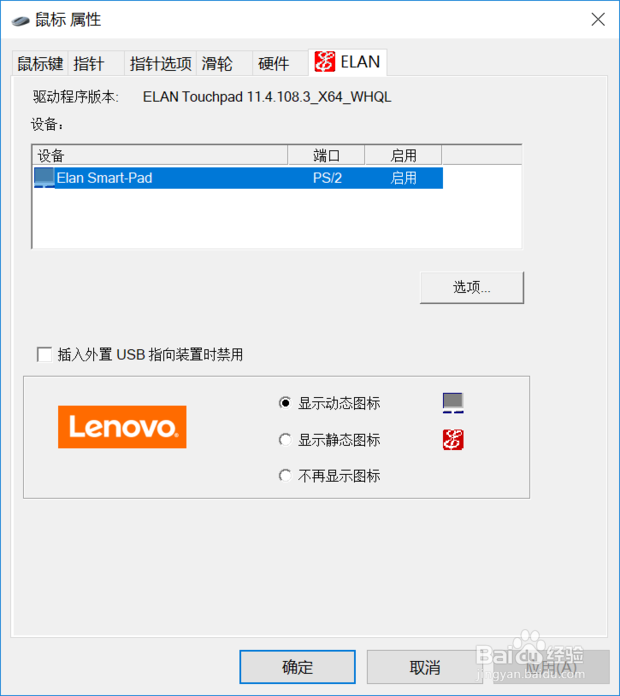Confirm with the 确定 button
Screen dimensions: 620x696
pyautogui.click(x=297, y=667)
